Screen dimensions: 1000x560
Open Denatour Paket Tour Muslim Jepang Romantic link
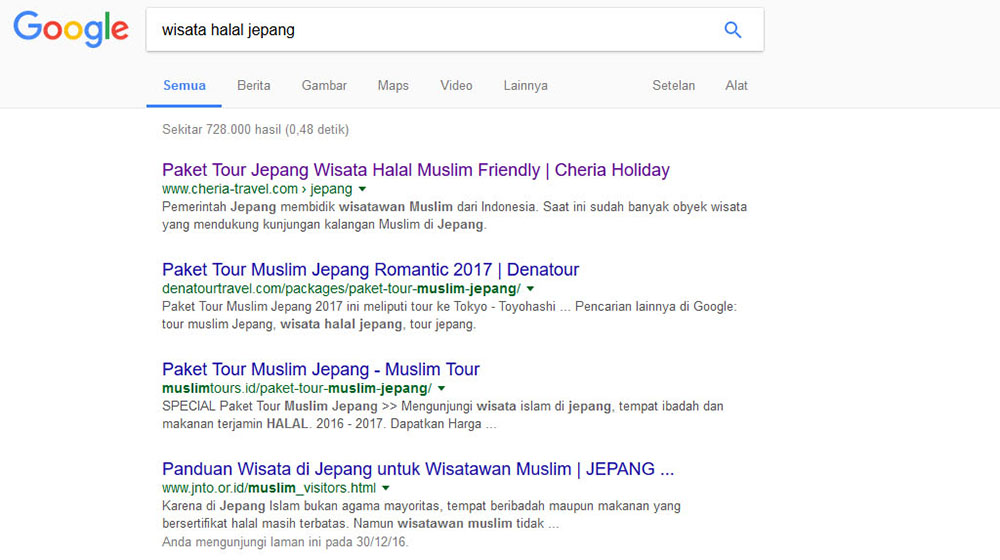370,270
